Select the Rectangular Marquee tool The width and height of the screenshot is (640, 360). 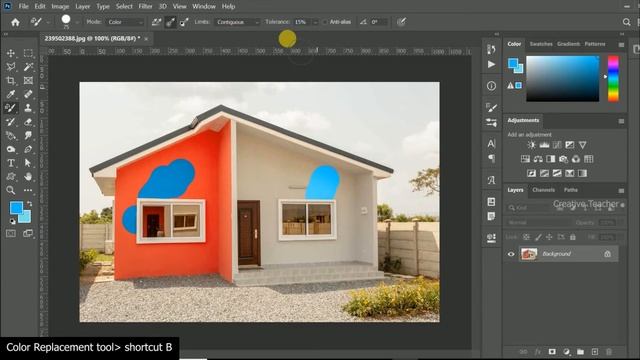28,53
